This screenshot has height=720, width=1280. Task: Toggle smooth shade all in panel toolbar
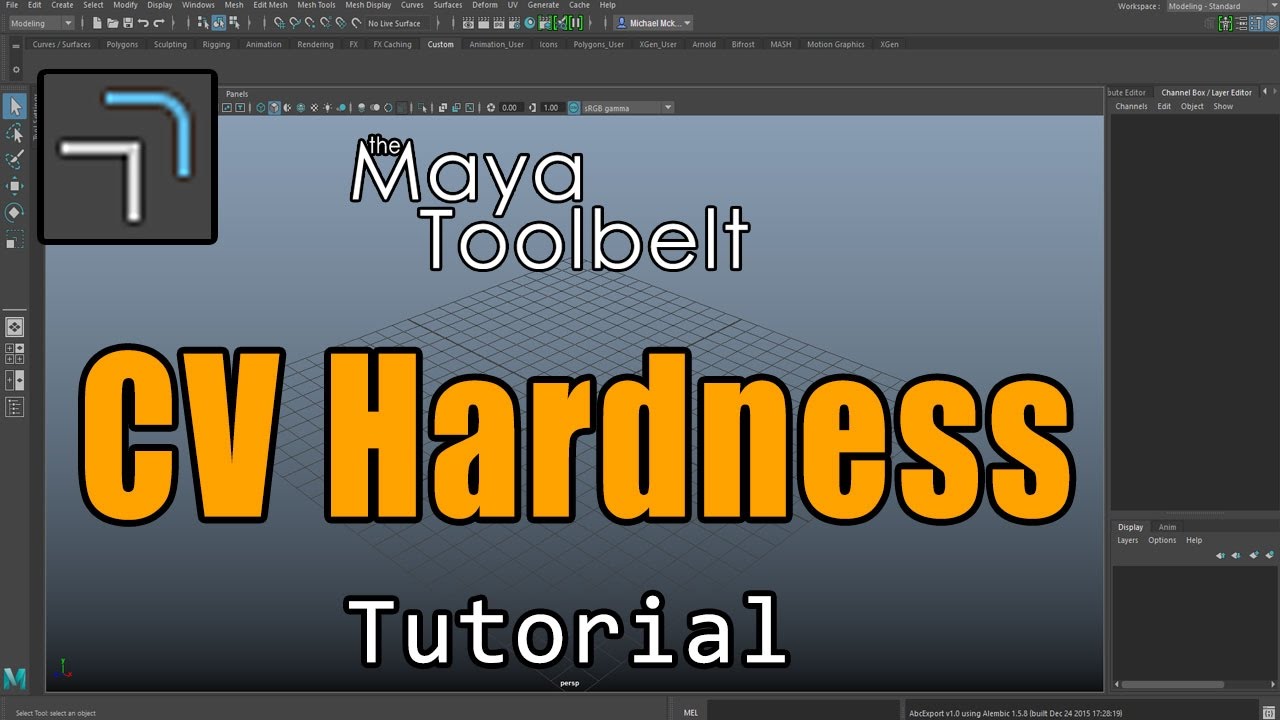click(x=274, y=107)
